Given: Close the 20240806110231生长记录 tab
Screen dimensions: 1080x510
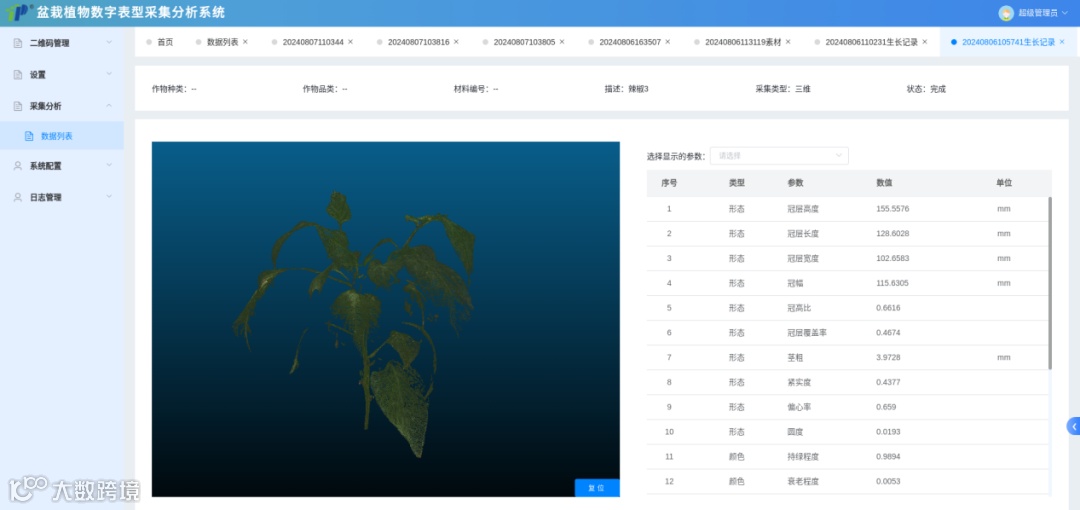Looking at the screenshot, I should tap(925, 42).
